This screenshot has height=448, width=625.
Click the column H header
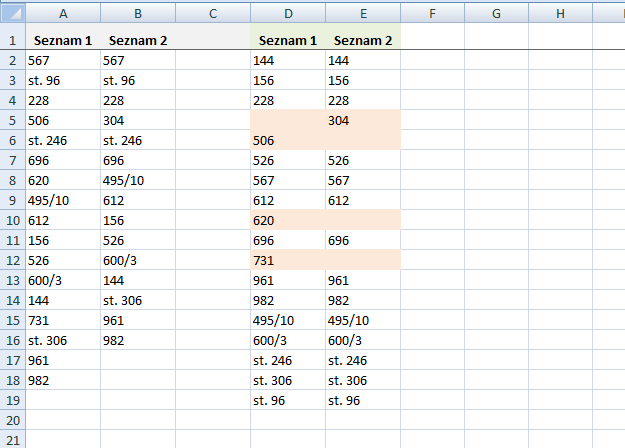[x=559, y=14]
